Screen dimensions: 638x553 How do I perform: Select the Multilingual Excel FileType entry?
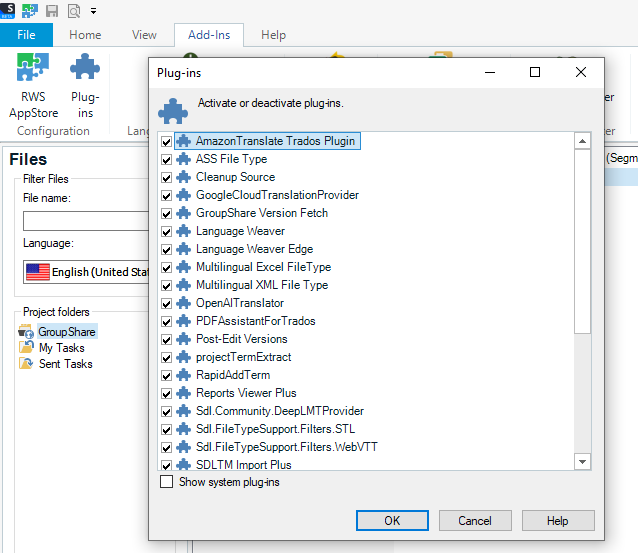click(264, 267)
